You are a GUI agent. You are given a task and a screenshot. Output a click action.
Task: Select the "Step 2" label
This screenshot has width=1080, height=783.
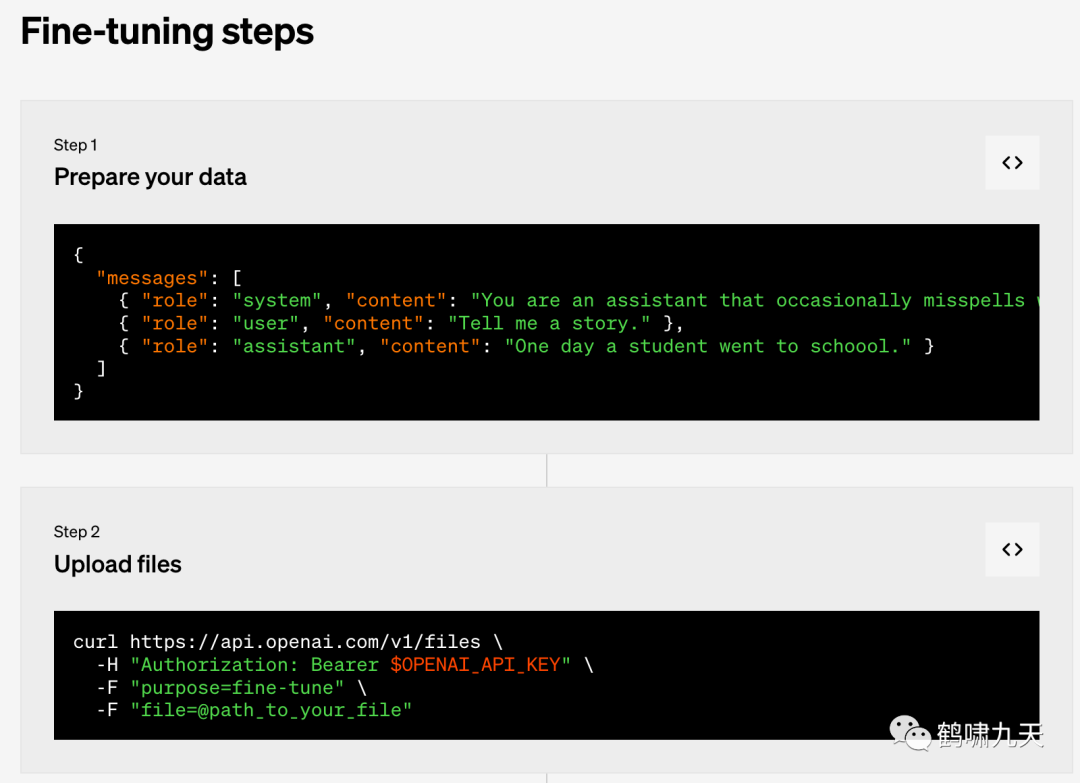click(x=77, y=532)
